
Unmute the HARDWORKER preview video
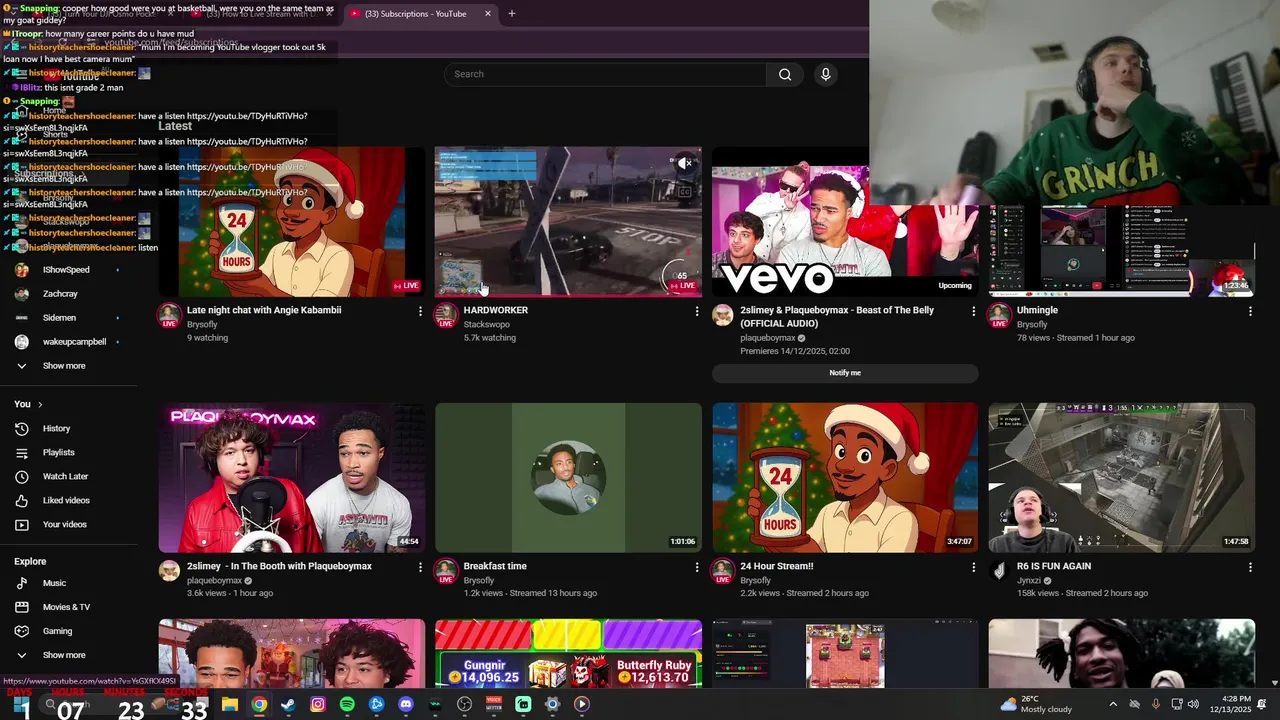point(685,163)
